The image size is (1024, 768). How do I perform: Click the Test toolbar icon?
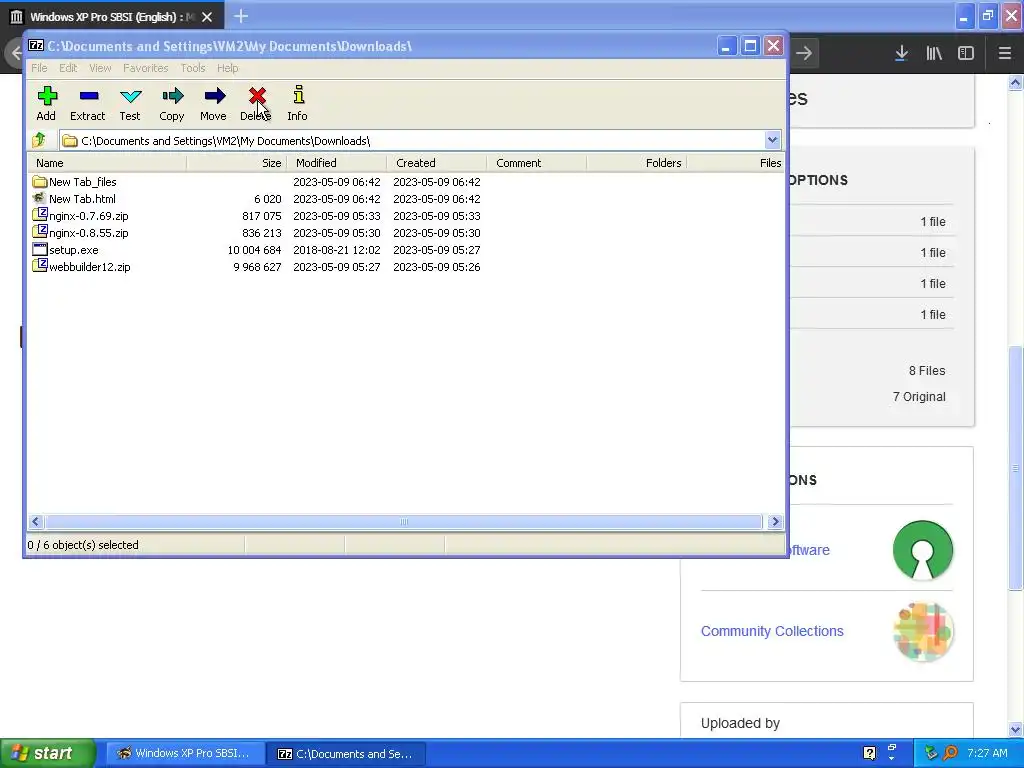click(131, 97)
